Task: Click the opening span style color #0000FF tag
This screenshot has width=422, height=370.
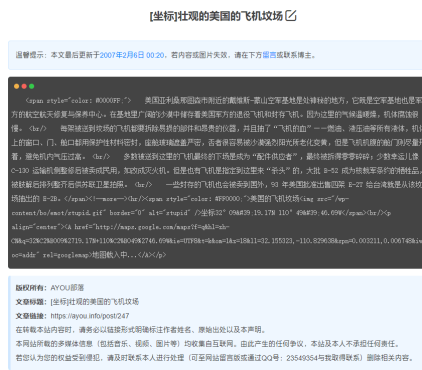Action: (78, 100)
